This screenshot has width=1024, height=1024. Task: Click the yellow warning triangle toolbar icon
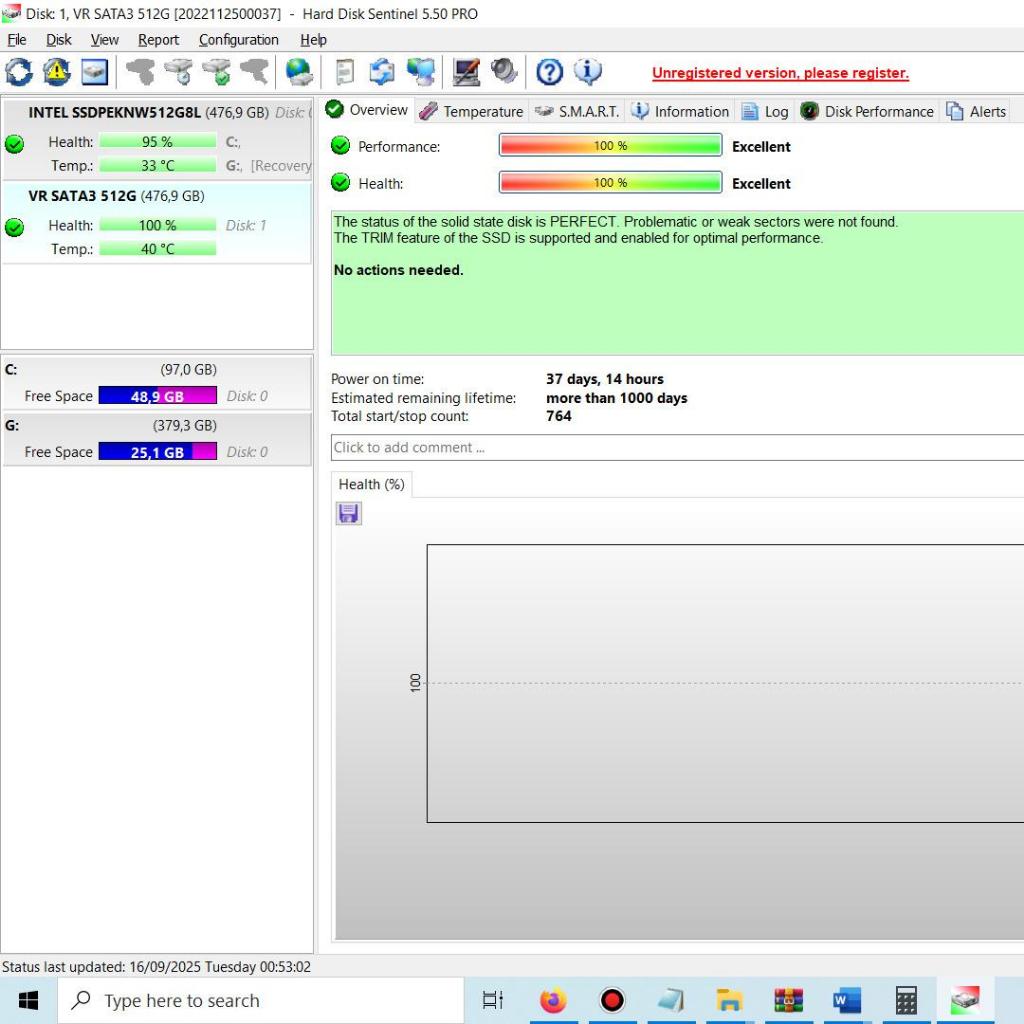pos(57,72)
